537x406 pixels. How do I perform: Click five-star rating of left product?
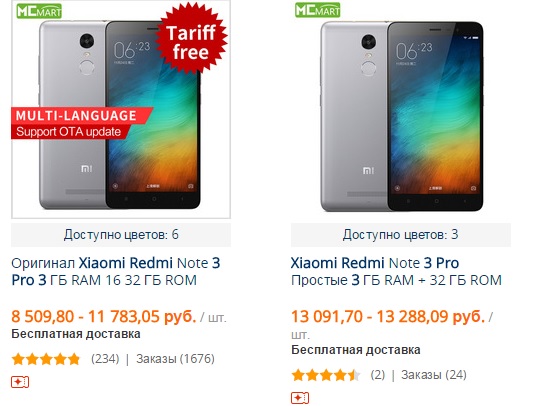click(x=46, y=359)
